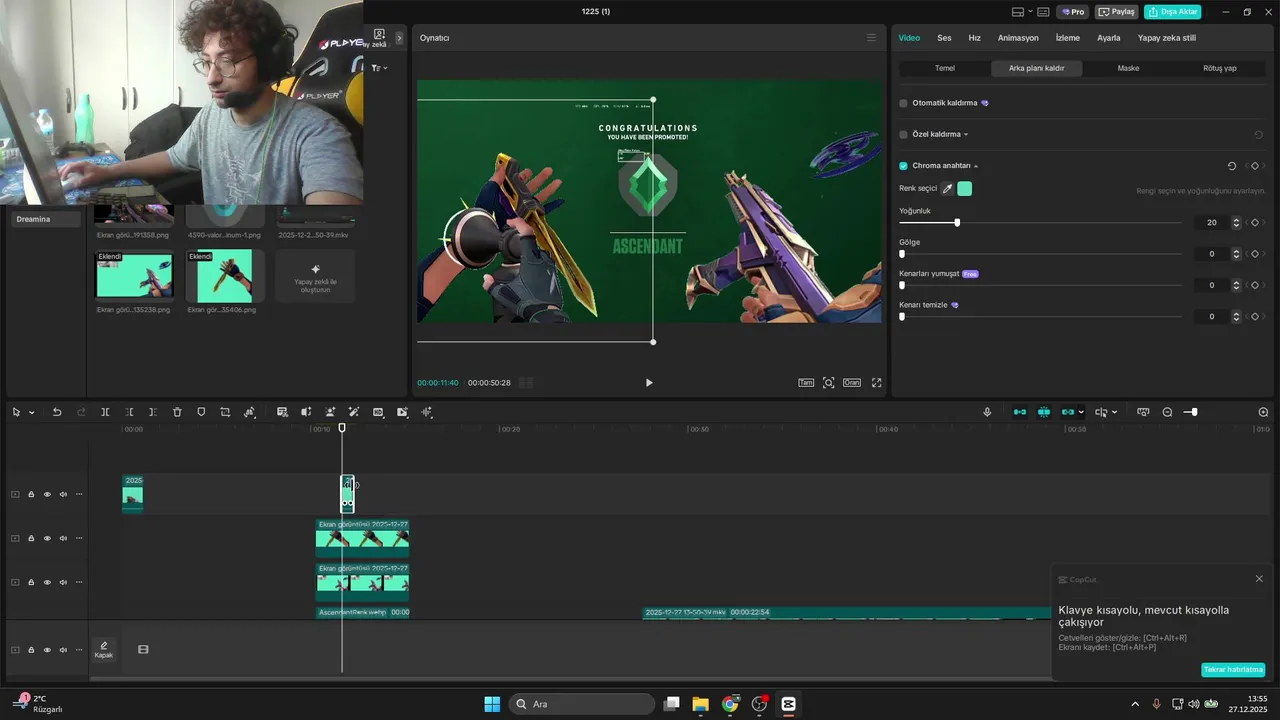Click the timeline fit-to-view icon
The width and height of the screenshot is (1280, 720).
coord(1143,412)
